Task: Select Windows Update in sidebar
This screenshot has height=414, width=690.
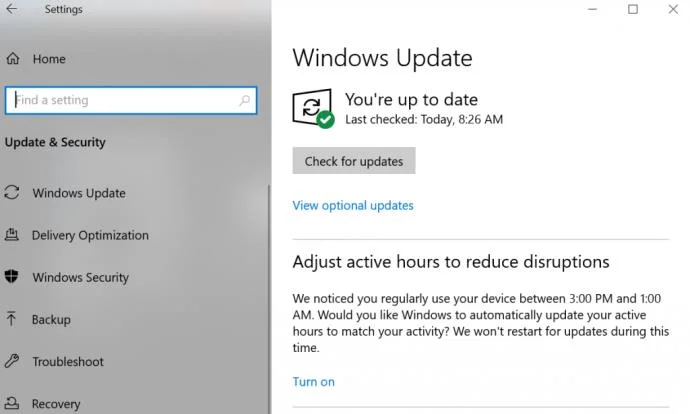Action: tap(79, 193)
